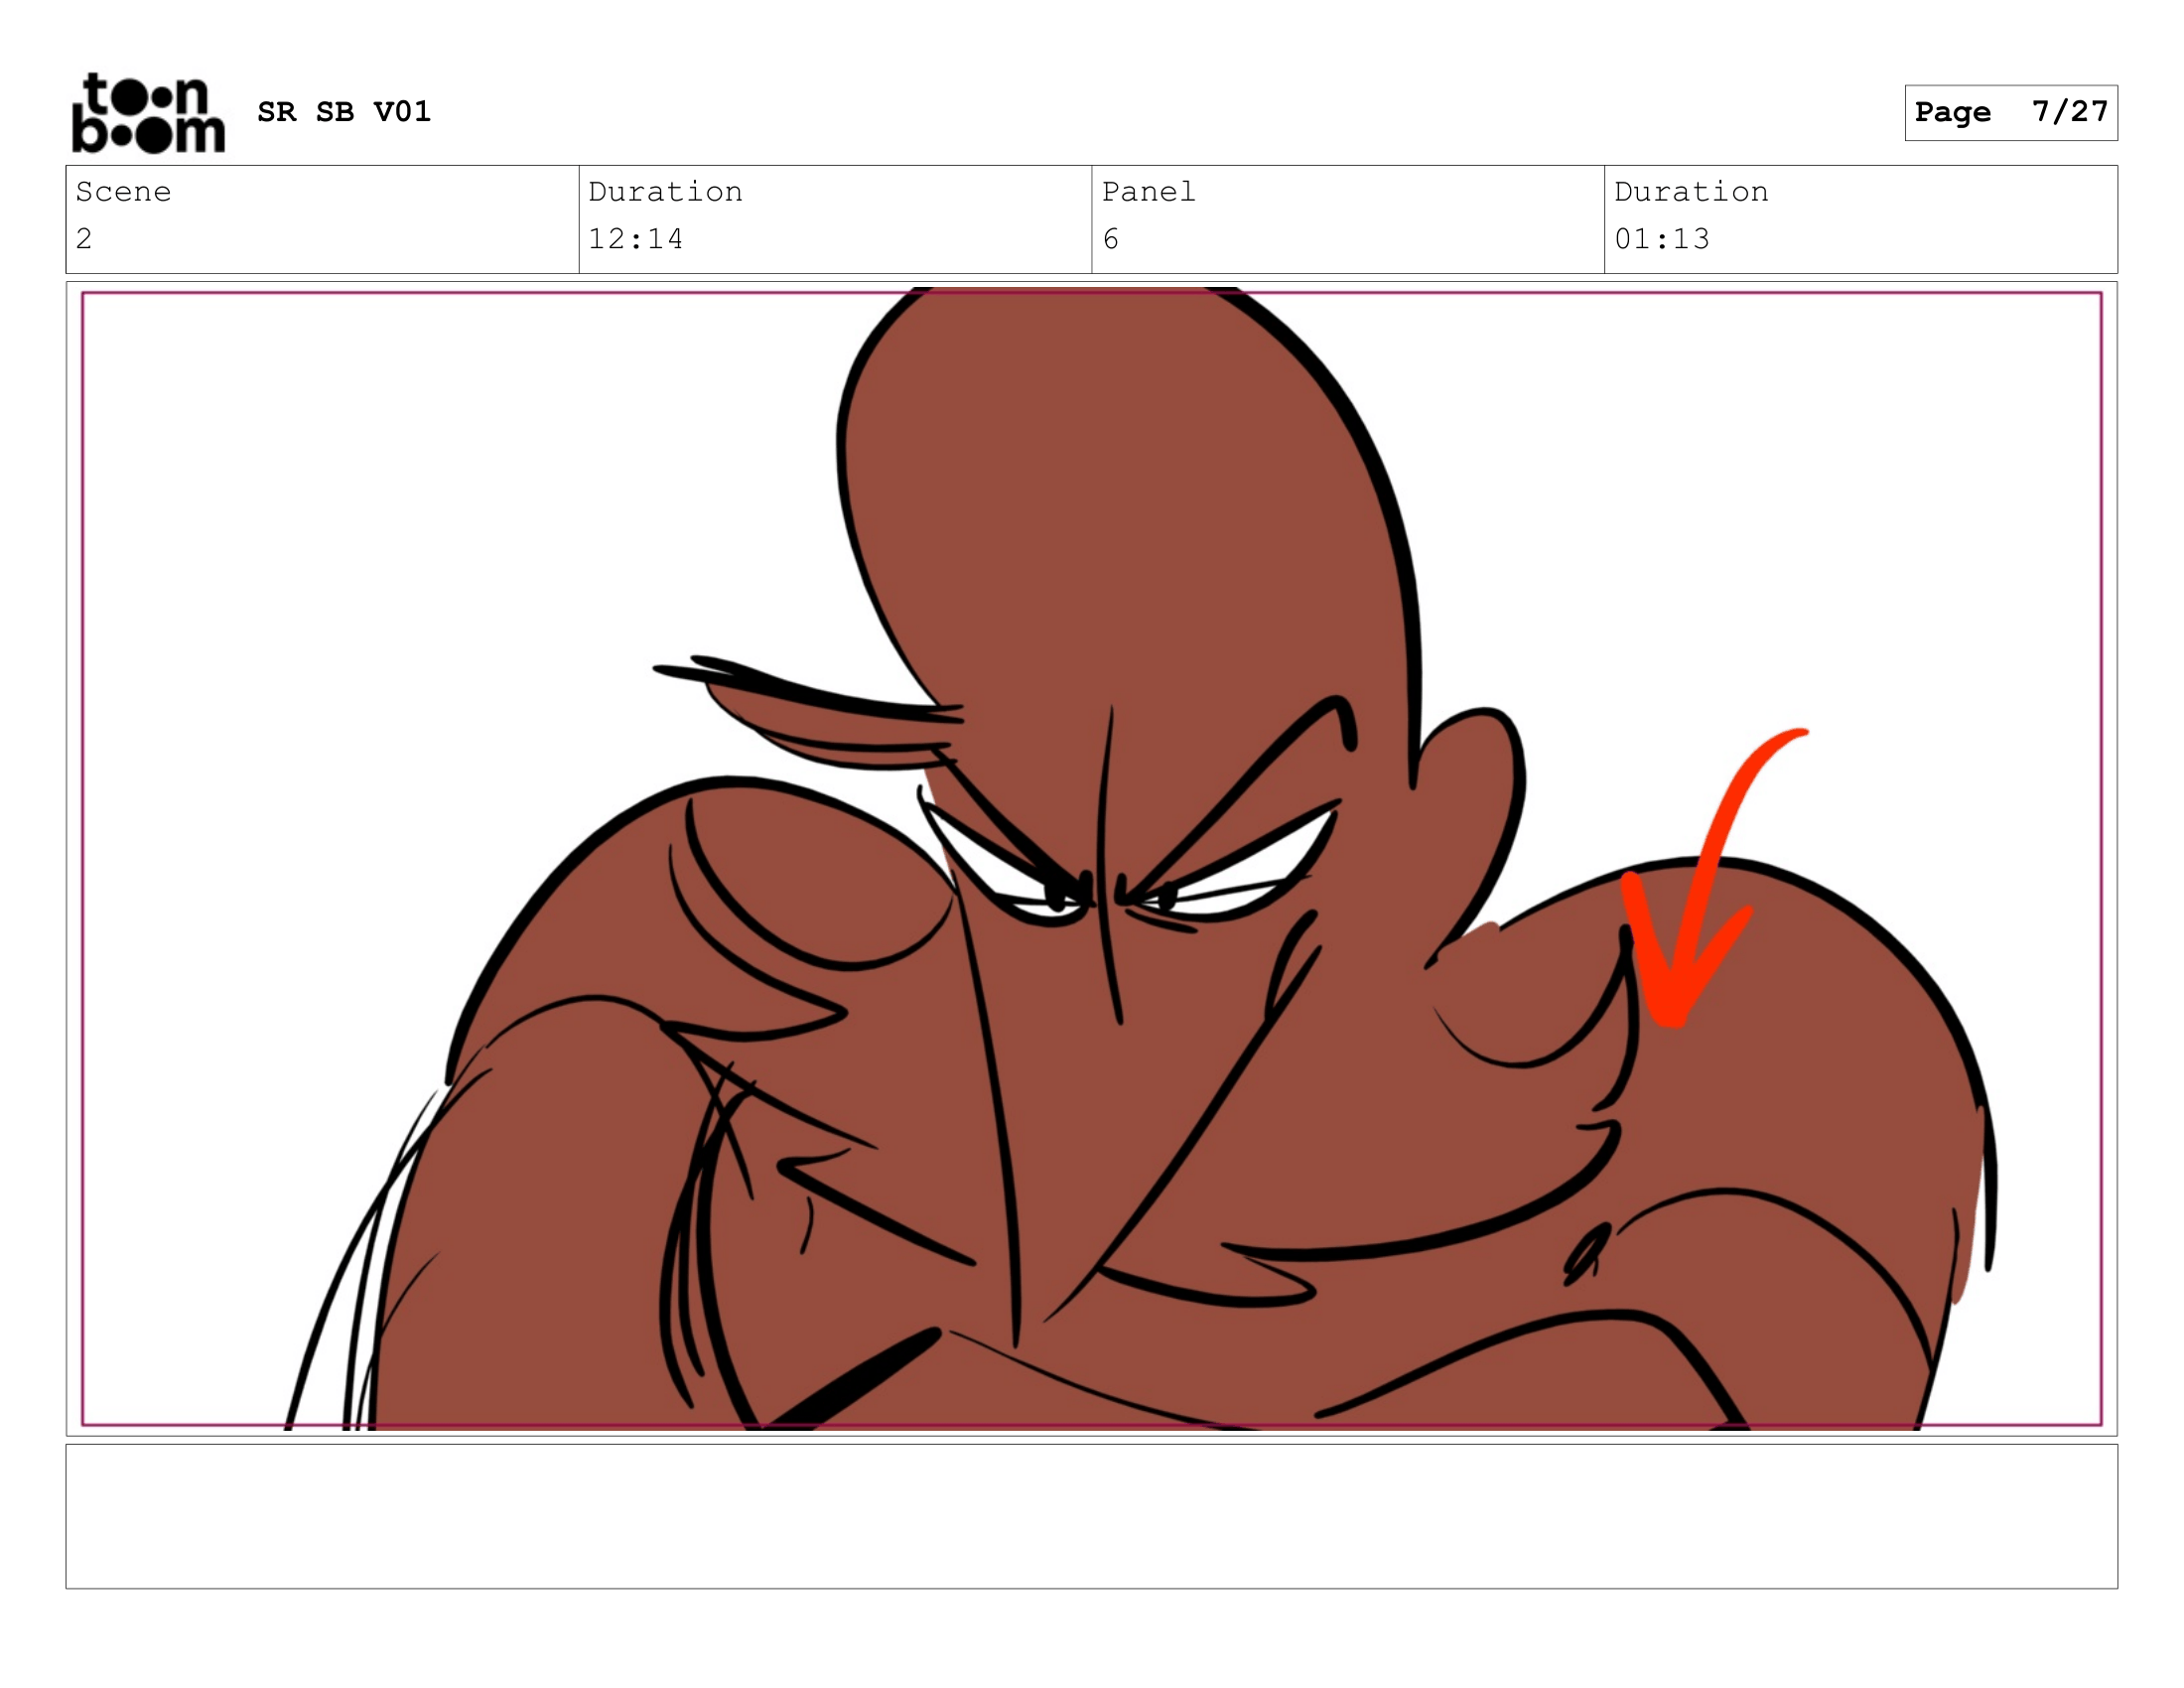The height and width of the screenshot is (1688, 2184).
Task: Click the Toon Boom logo
Action: coord(148,113)
